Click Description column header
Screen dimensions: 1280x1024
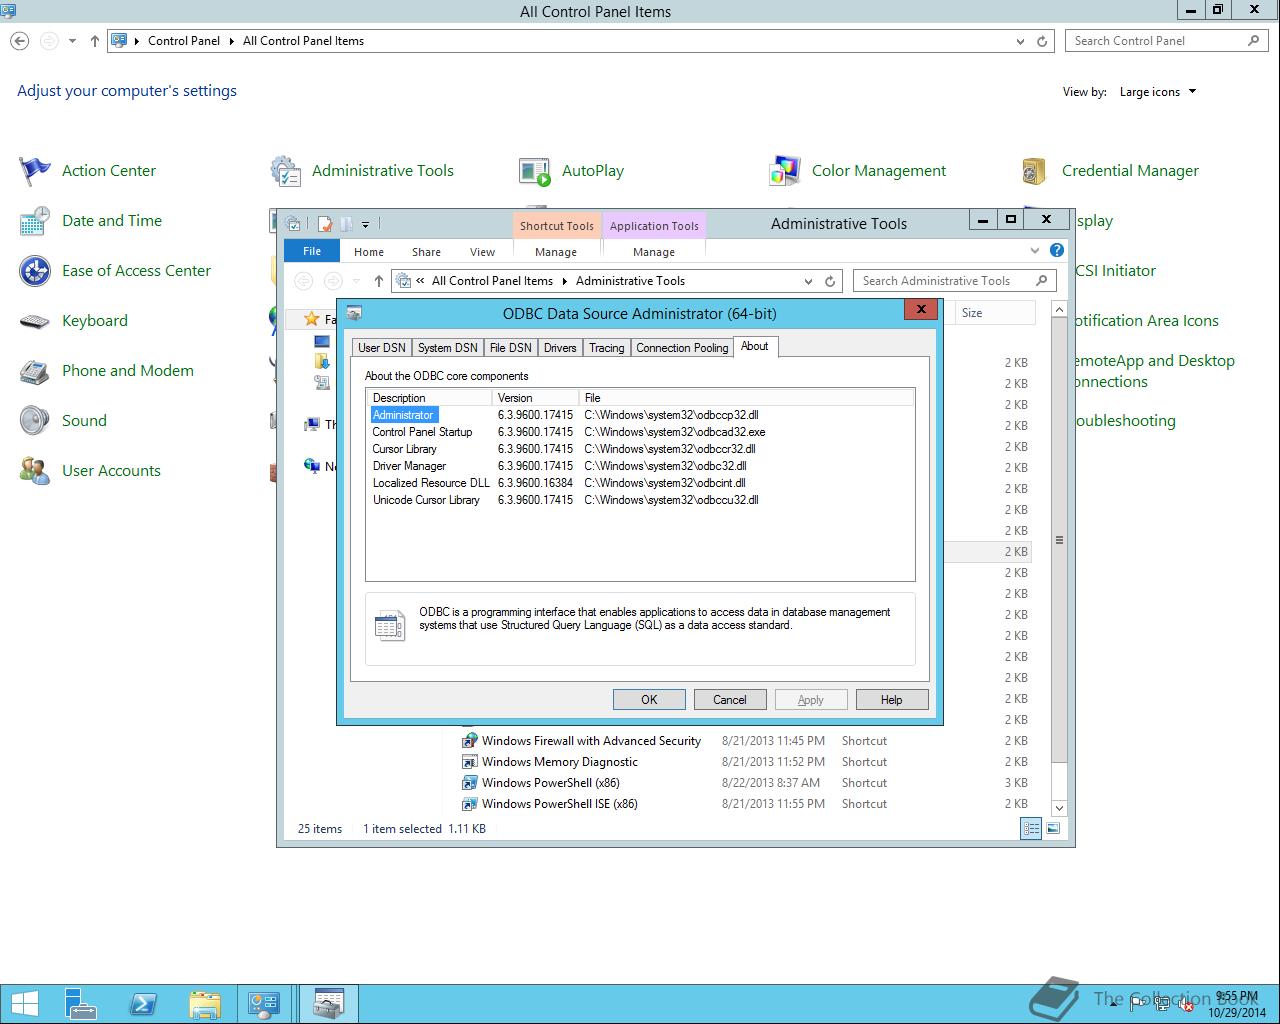pos(430,398)
